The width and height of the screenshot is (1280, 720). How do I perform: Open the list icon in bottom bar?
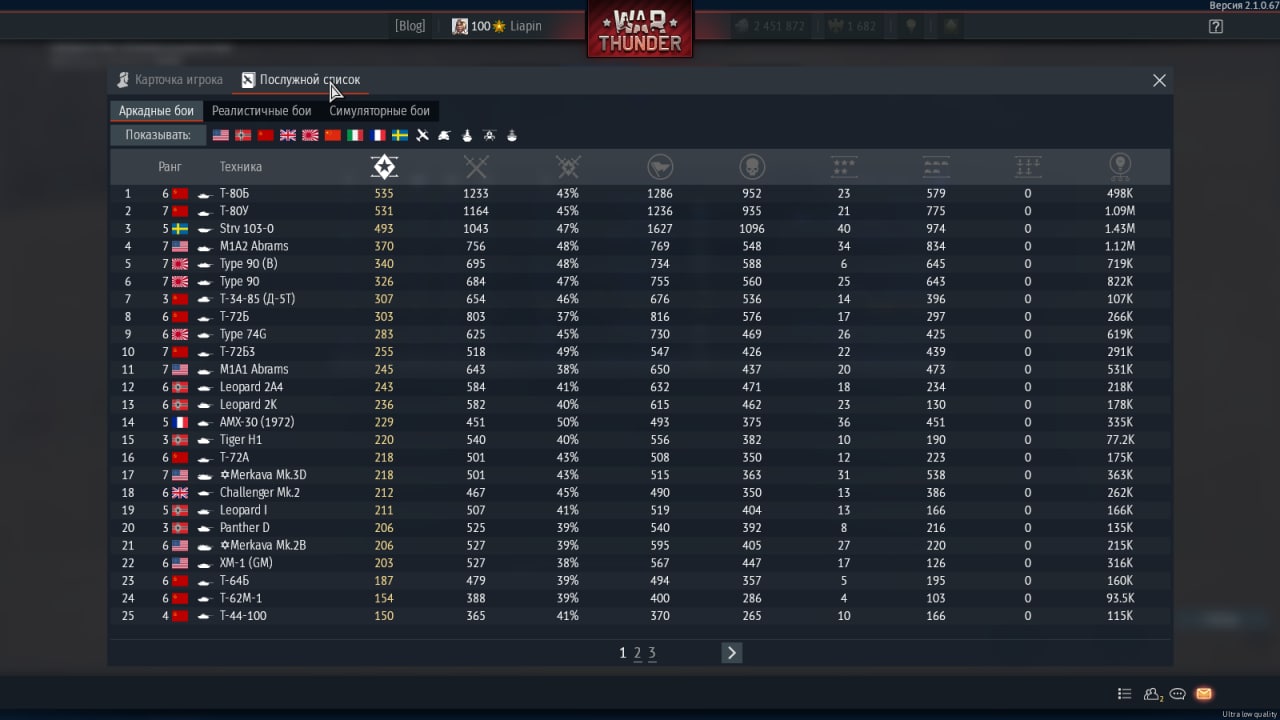[x=1125, y=694]
